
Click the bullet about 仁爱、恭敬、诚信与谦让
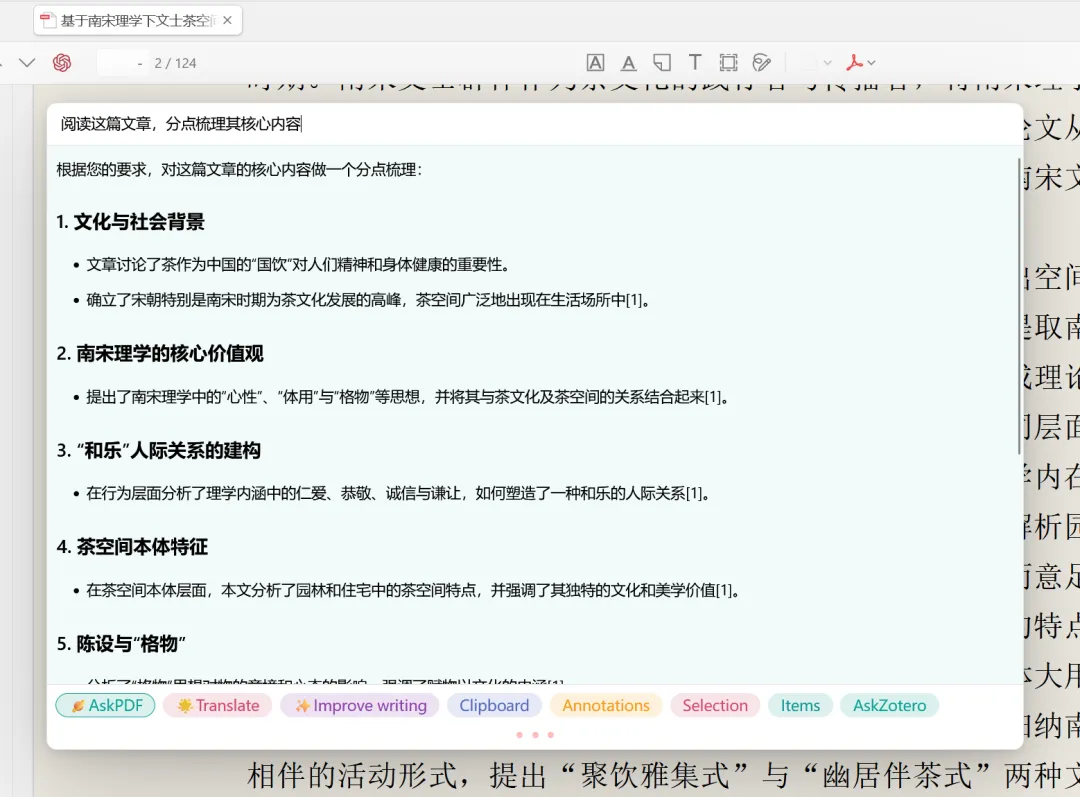[398, 493]
